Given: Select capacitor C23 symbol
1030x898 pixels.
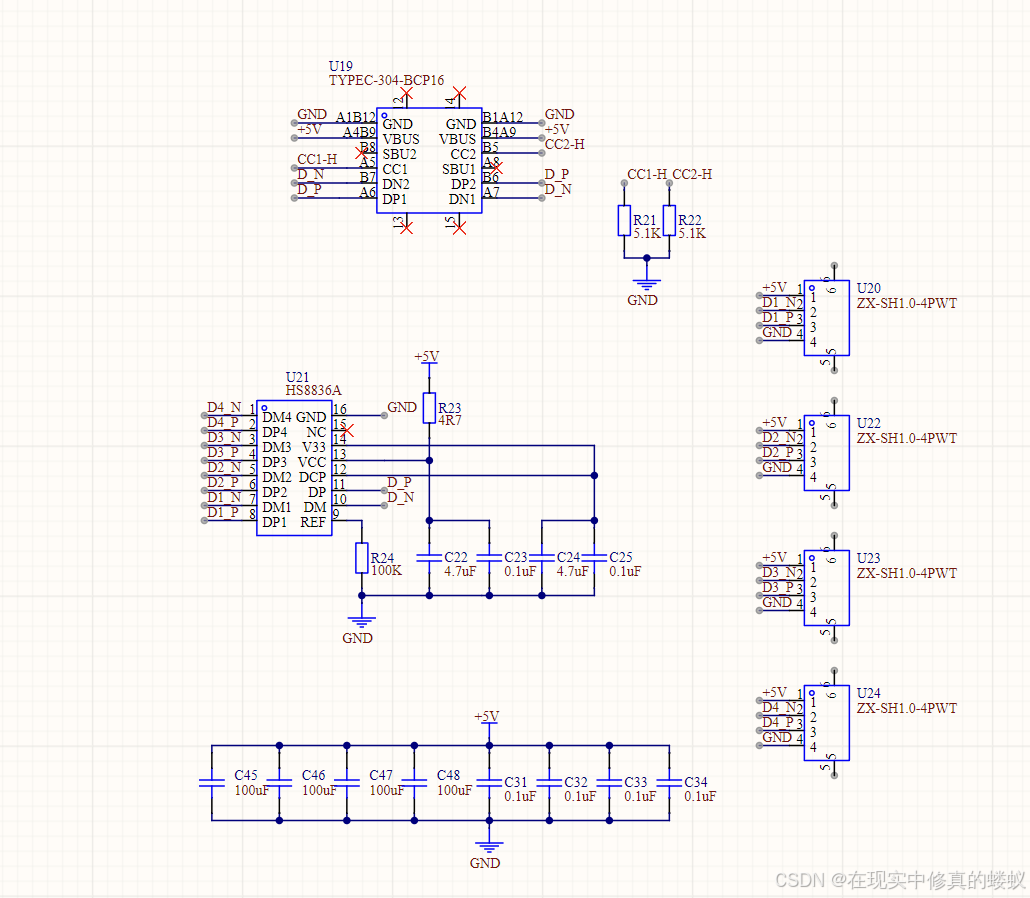Looking at the screenshot, I should pyautogui.click(x=489, y=557).
